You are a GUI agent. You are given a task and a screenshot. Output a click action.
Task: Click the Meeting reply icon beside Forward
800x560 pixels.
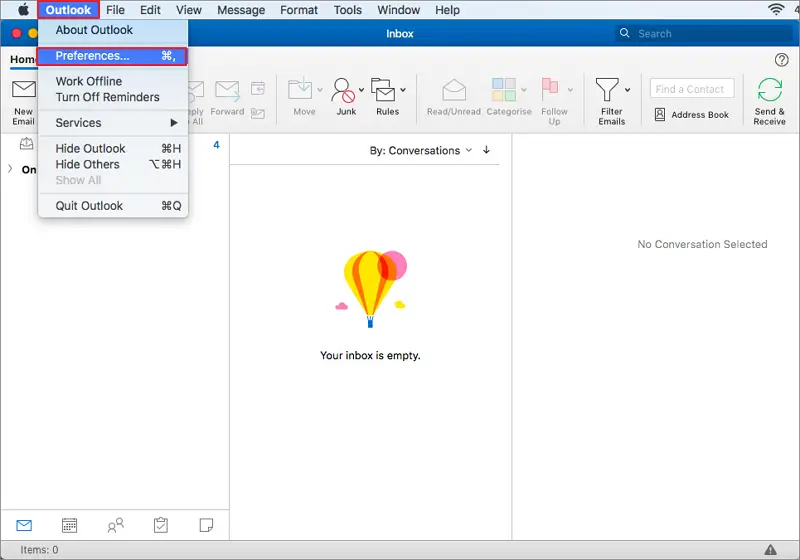(258, 88)
